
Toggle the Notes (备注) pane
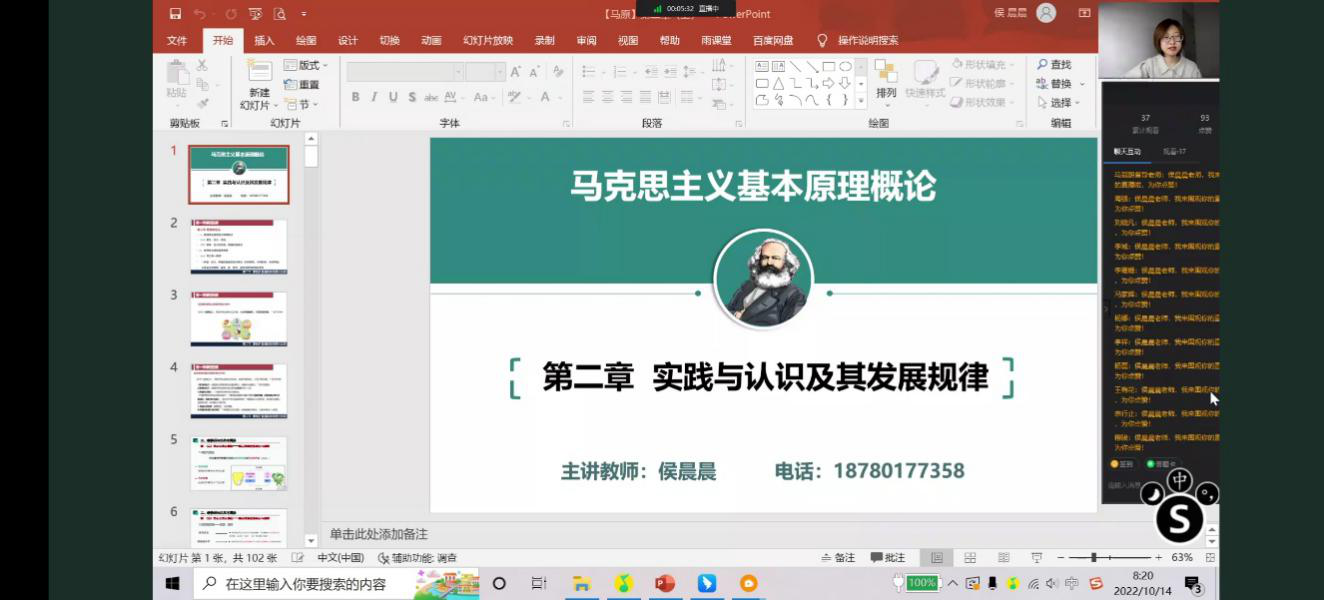pos(838,558)
